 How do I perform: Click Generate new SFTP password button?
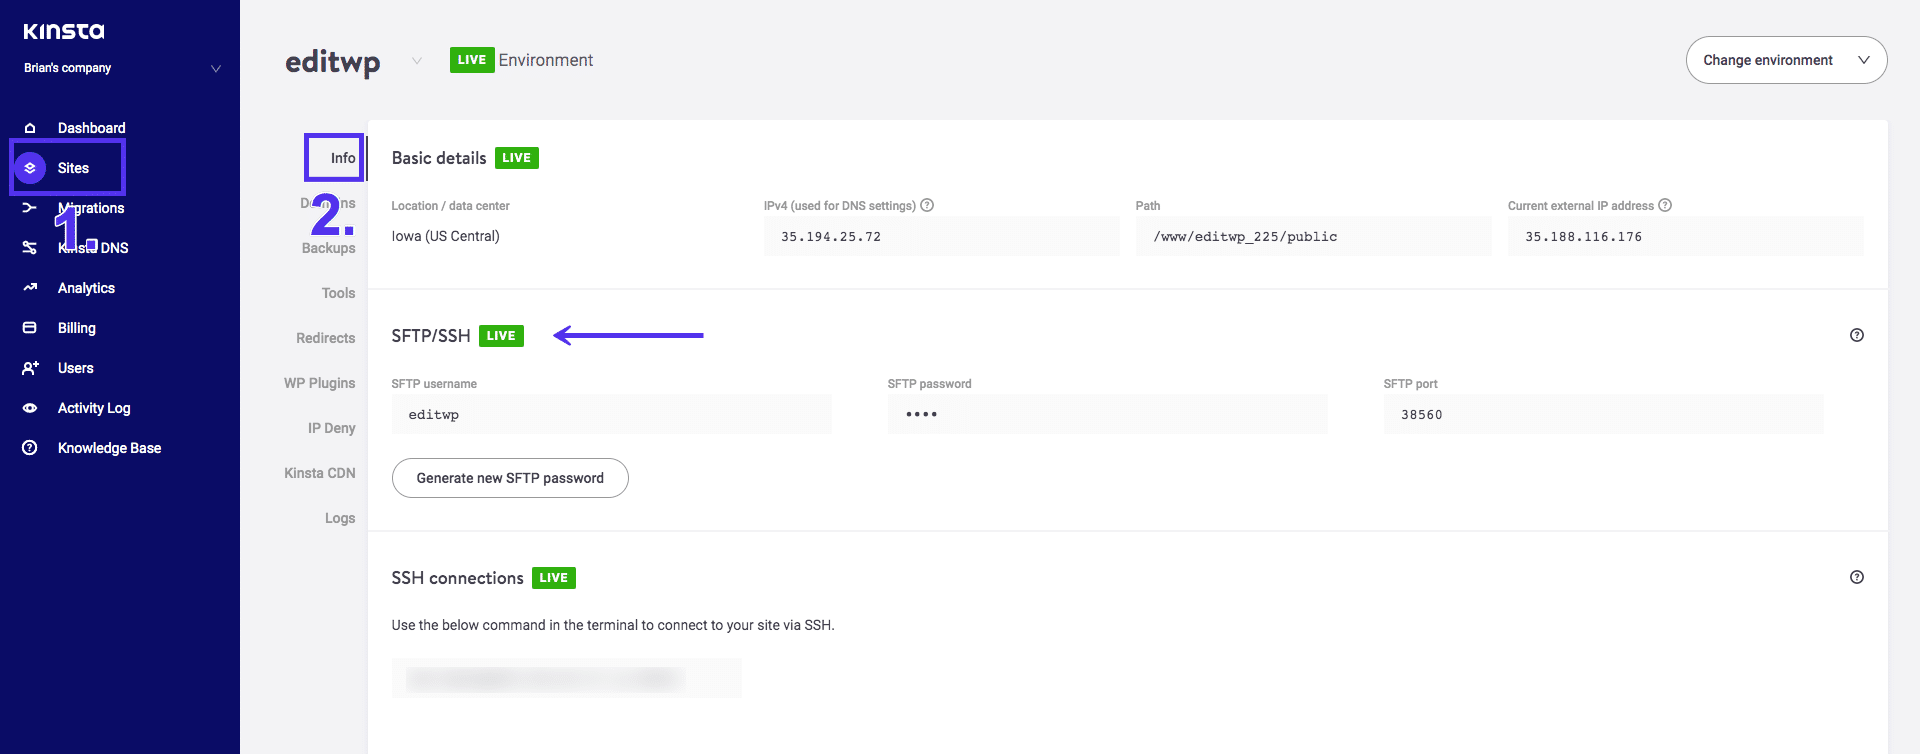click(x=510, y=478)
